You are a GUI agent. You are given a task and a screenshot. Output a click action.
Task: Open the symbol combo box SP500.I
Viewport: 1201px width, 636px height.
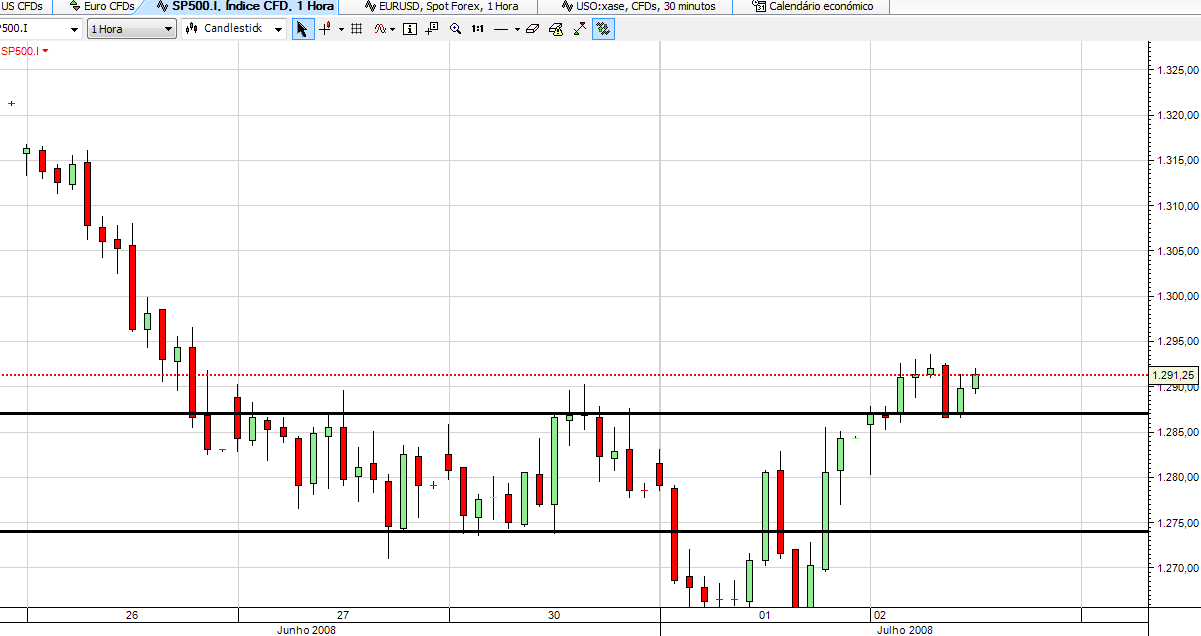tap(41, 29)
